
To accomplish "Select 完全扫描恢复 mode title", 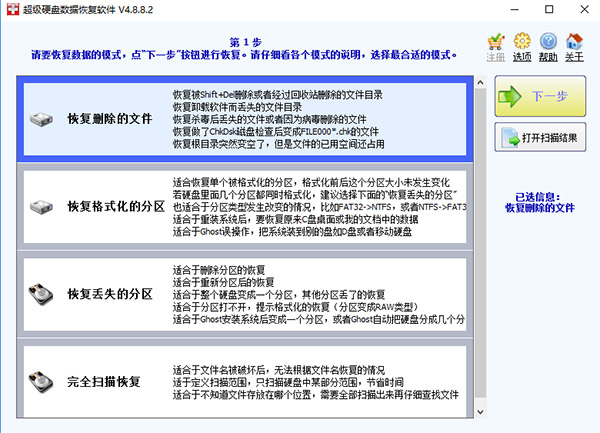I will (104, 382).
